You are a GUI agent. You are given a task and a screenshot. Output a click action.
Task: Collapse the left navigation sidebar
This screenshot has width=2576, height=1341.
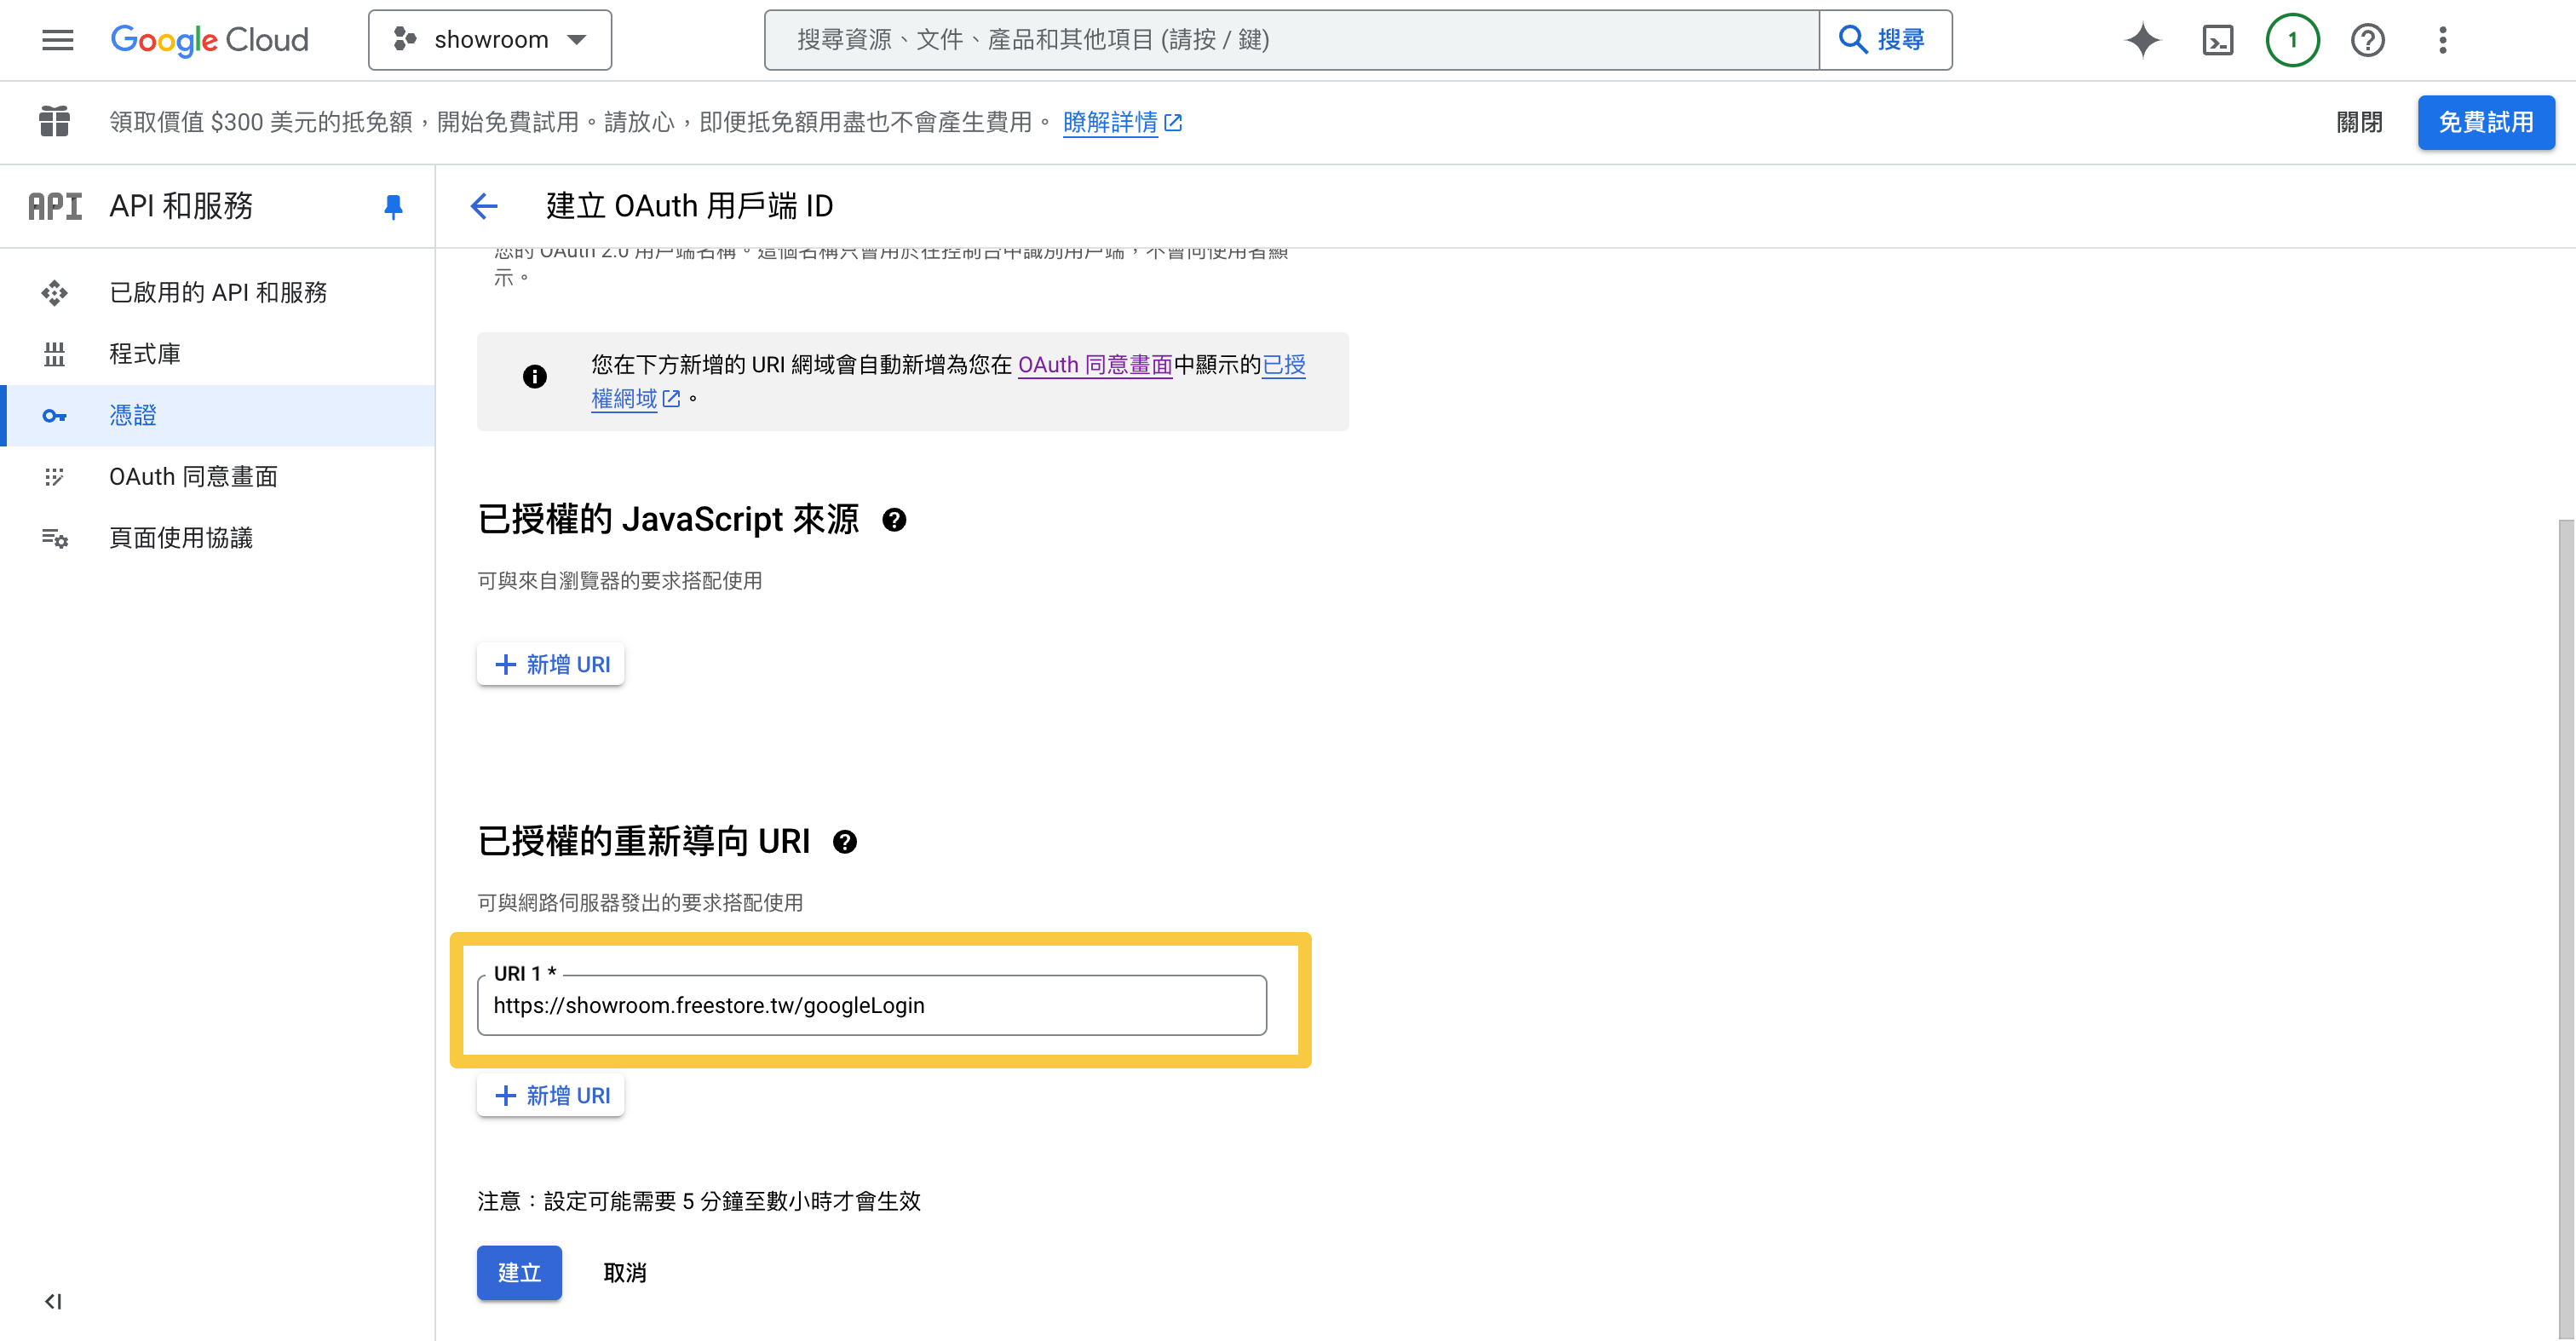click(53, 1301)
